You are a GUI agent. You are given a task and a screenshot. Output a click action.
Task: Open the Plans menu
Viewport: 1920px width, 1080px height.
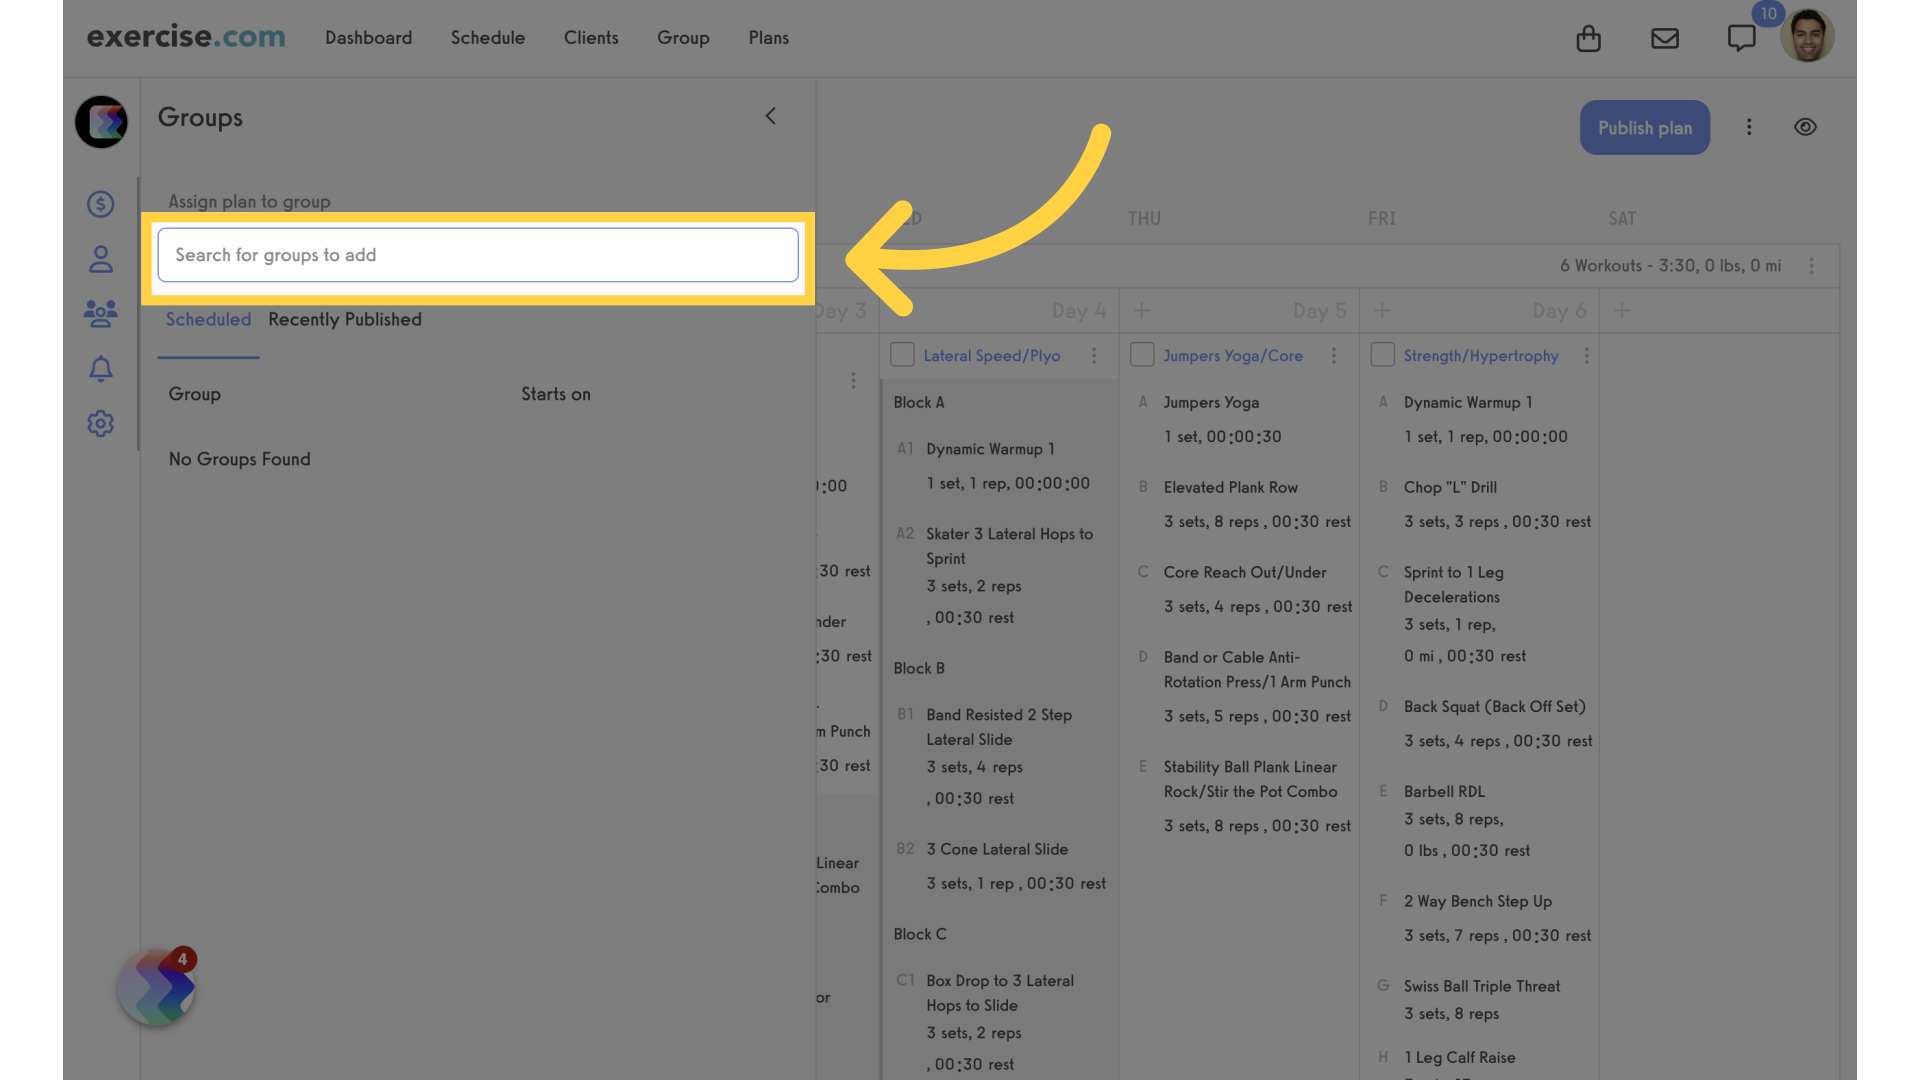[x=768, y=37]
